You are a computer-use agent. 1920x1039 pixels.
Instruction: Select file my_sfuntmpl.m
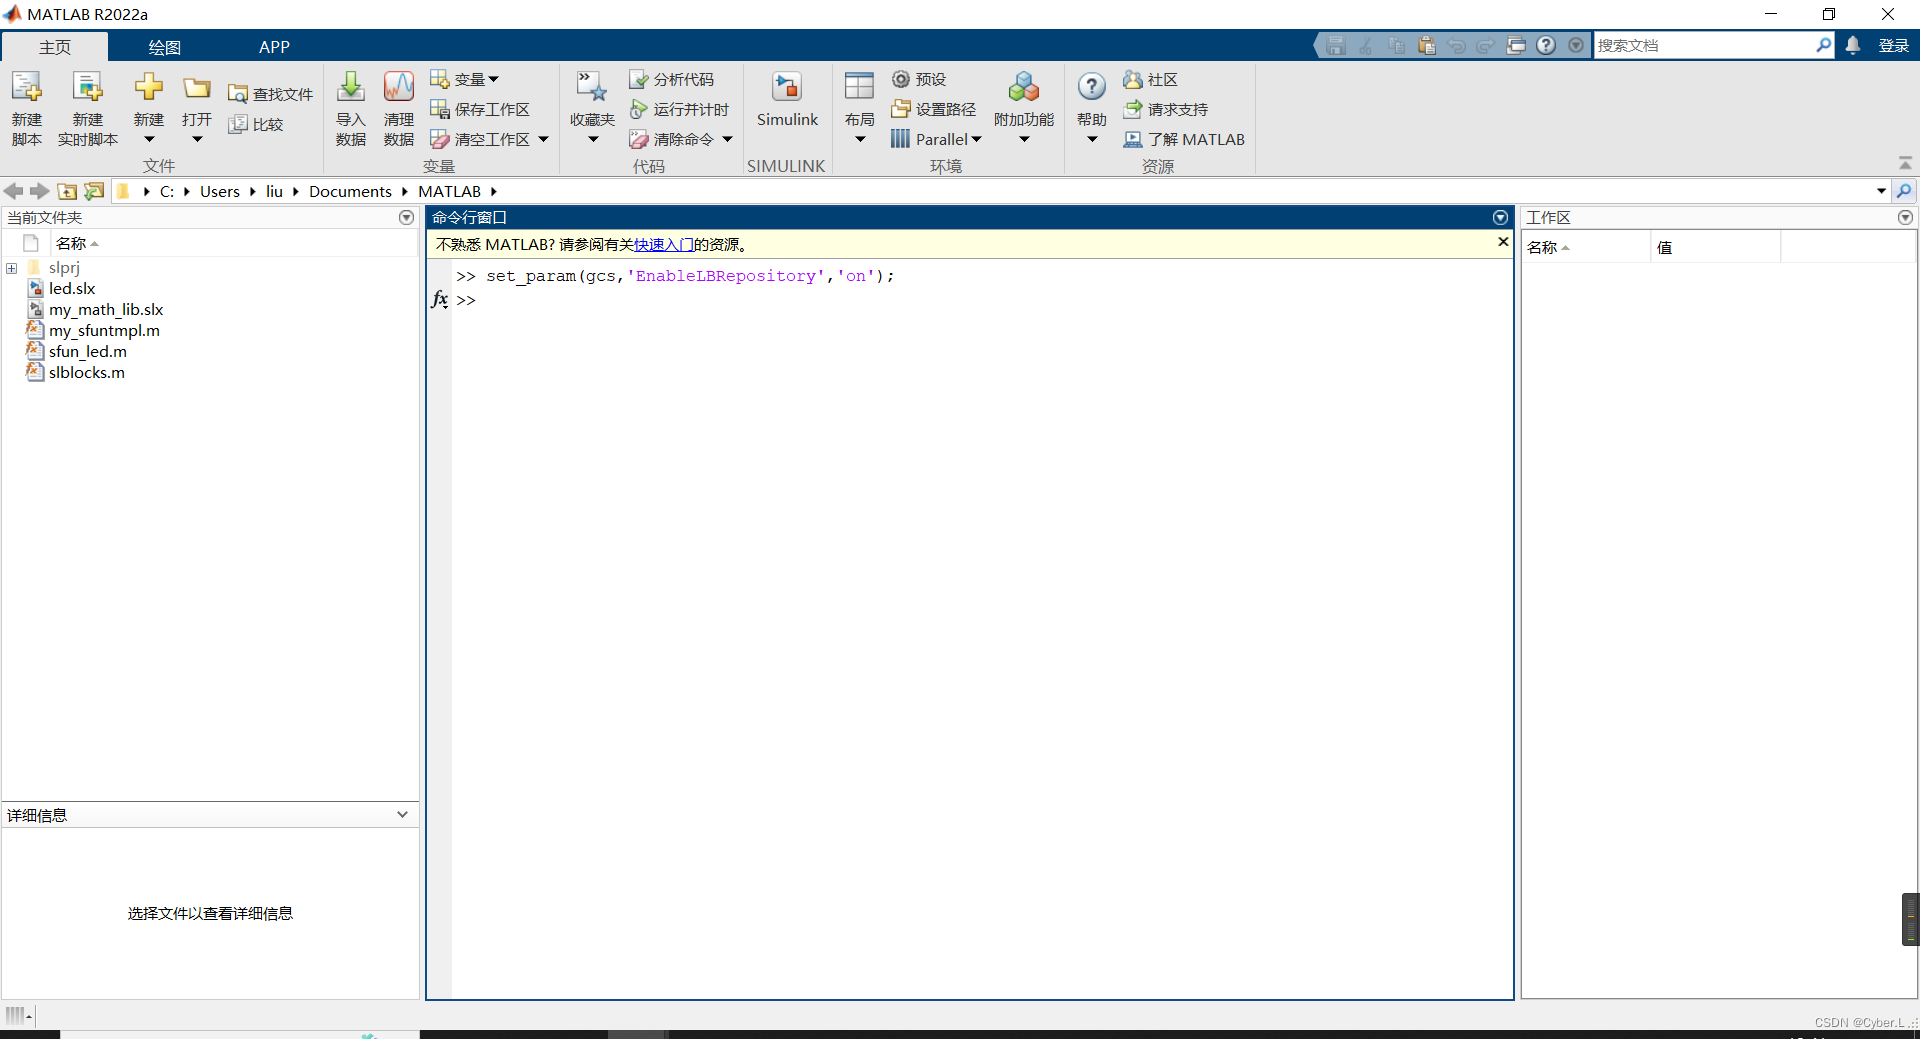coord(104,330)
